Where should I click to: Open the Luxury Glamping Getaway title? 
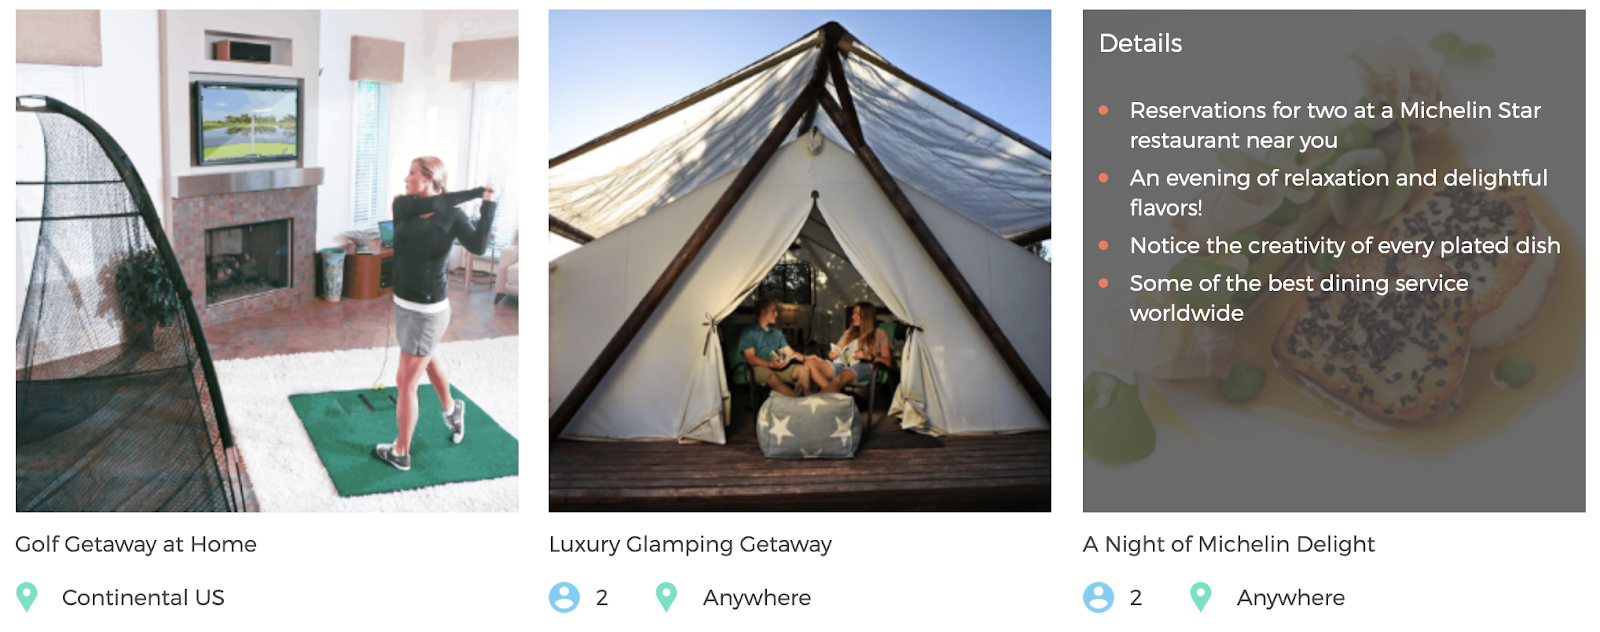pyautogui.click(x=690, y=544)
